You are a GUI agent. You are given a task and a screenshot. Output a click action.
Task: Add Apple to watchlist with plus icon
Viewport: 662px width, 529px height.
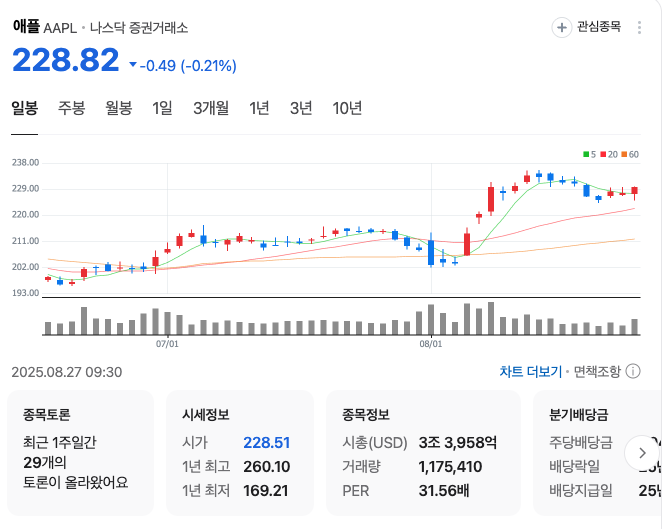pos(562,27)
